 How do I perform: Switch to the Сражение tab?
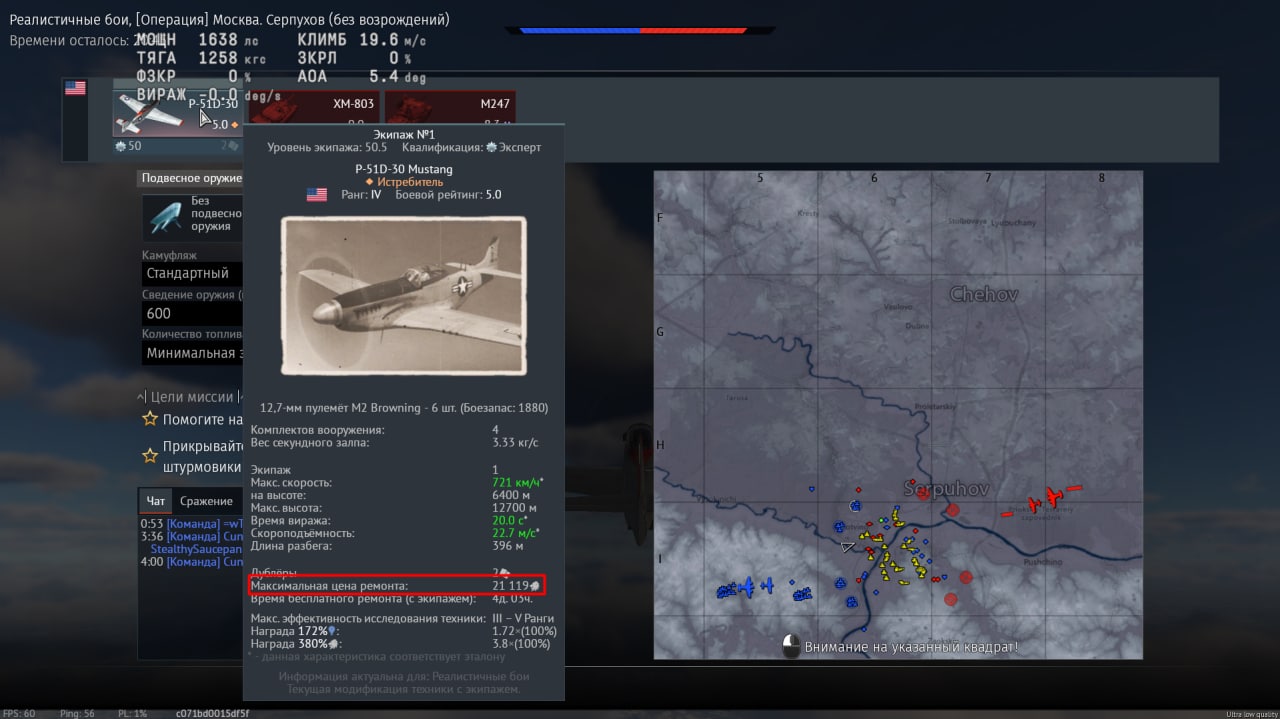click(x=207, y=501)
